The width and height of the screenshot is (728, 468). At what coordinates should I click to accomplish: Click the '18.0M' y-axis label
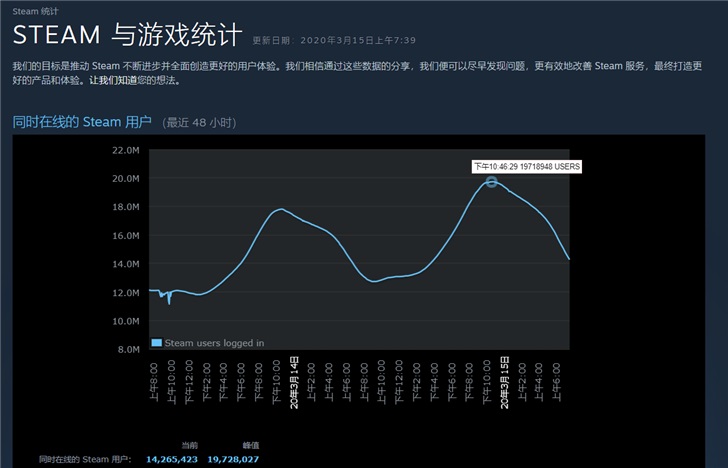pos(125,207)
